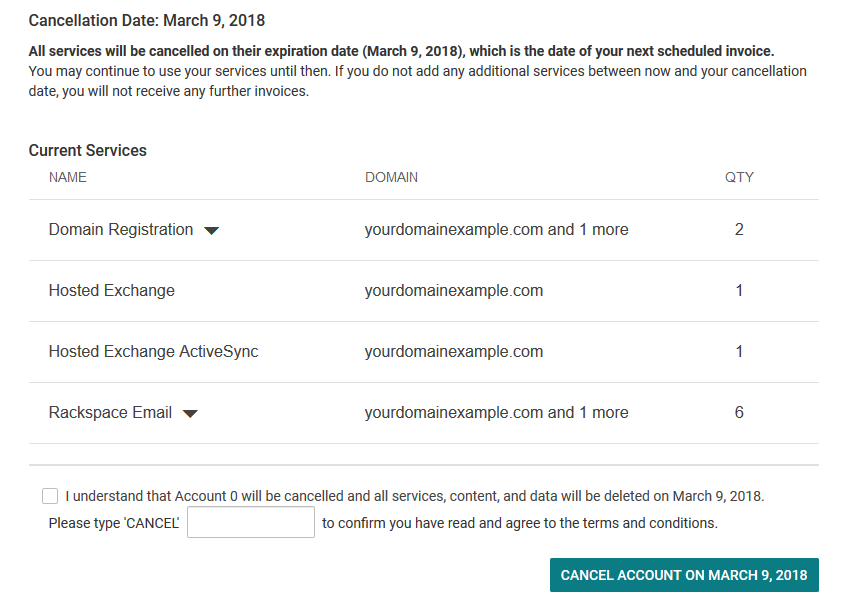The height and width of the screenshot is (598, 848).
Task: Click the QTY column header
Action: tap(739, 178)
